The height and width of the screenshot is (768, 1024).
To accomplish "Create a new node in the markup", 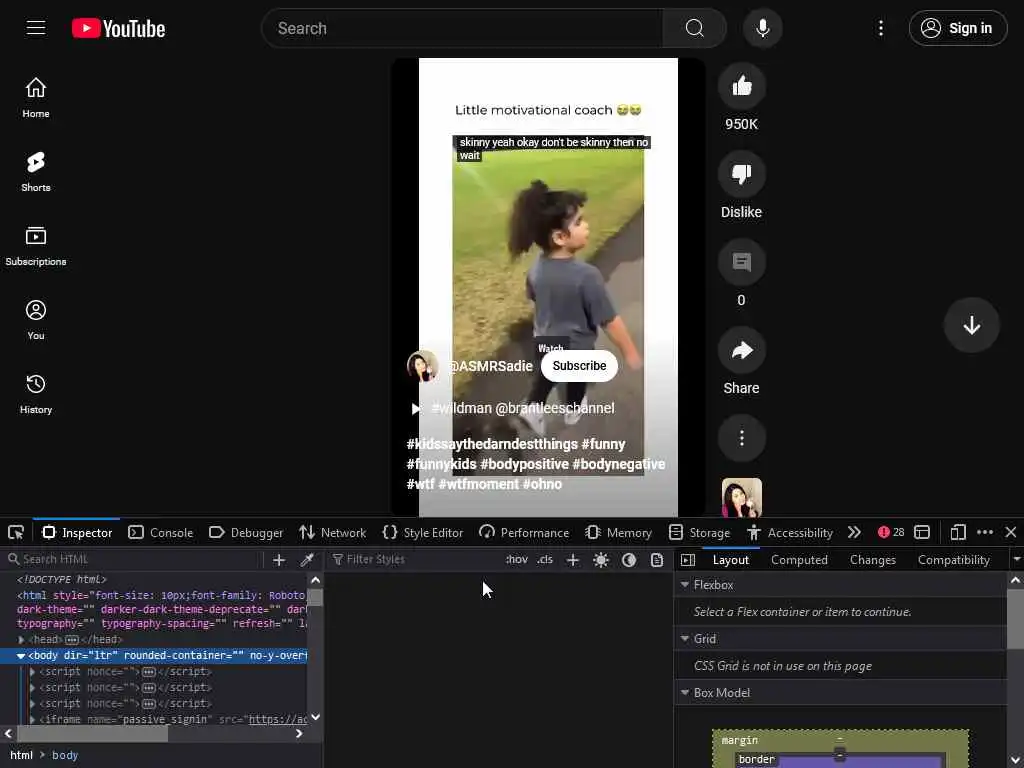I will point(279,560).
